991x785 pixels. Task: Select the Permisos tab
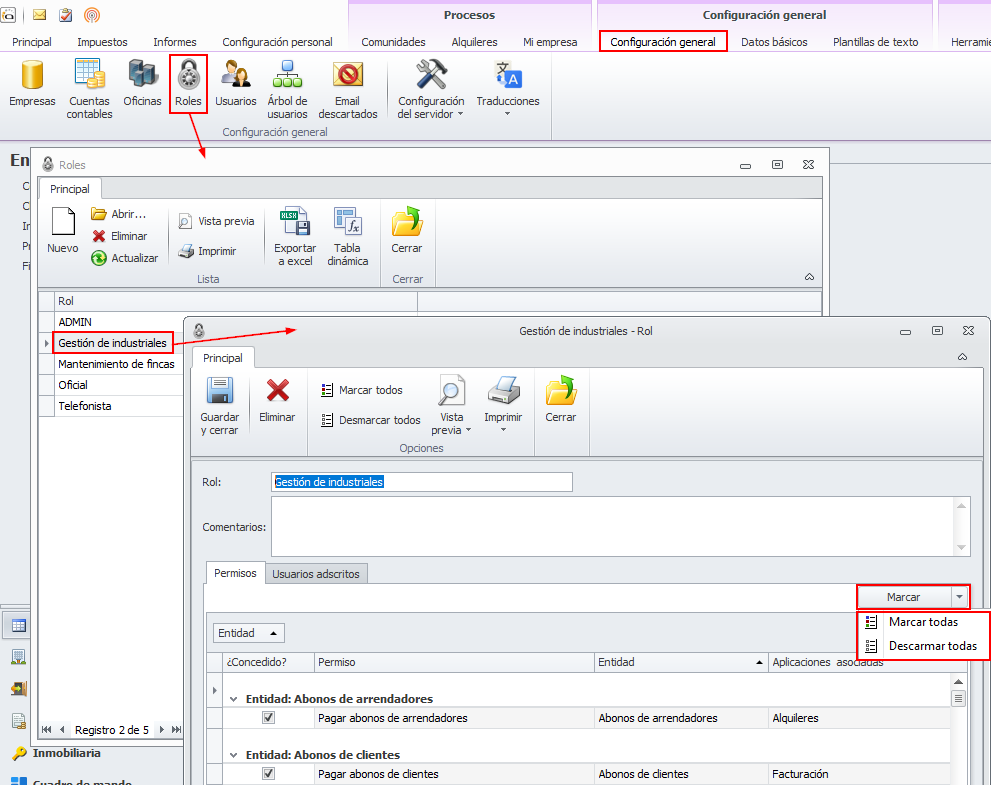click(235, 573)
